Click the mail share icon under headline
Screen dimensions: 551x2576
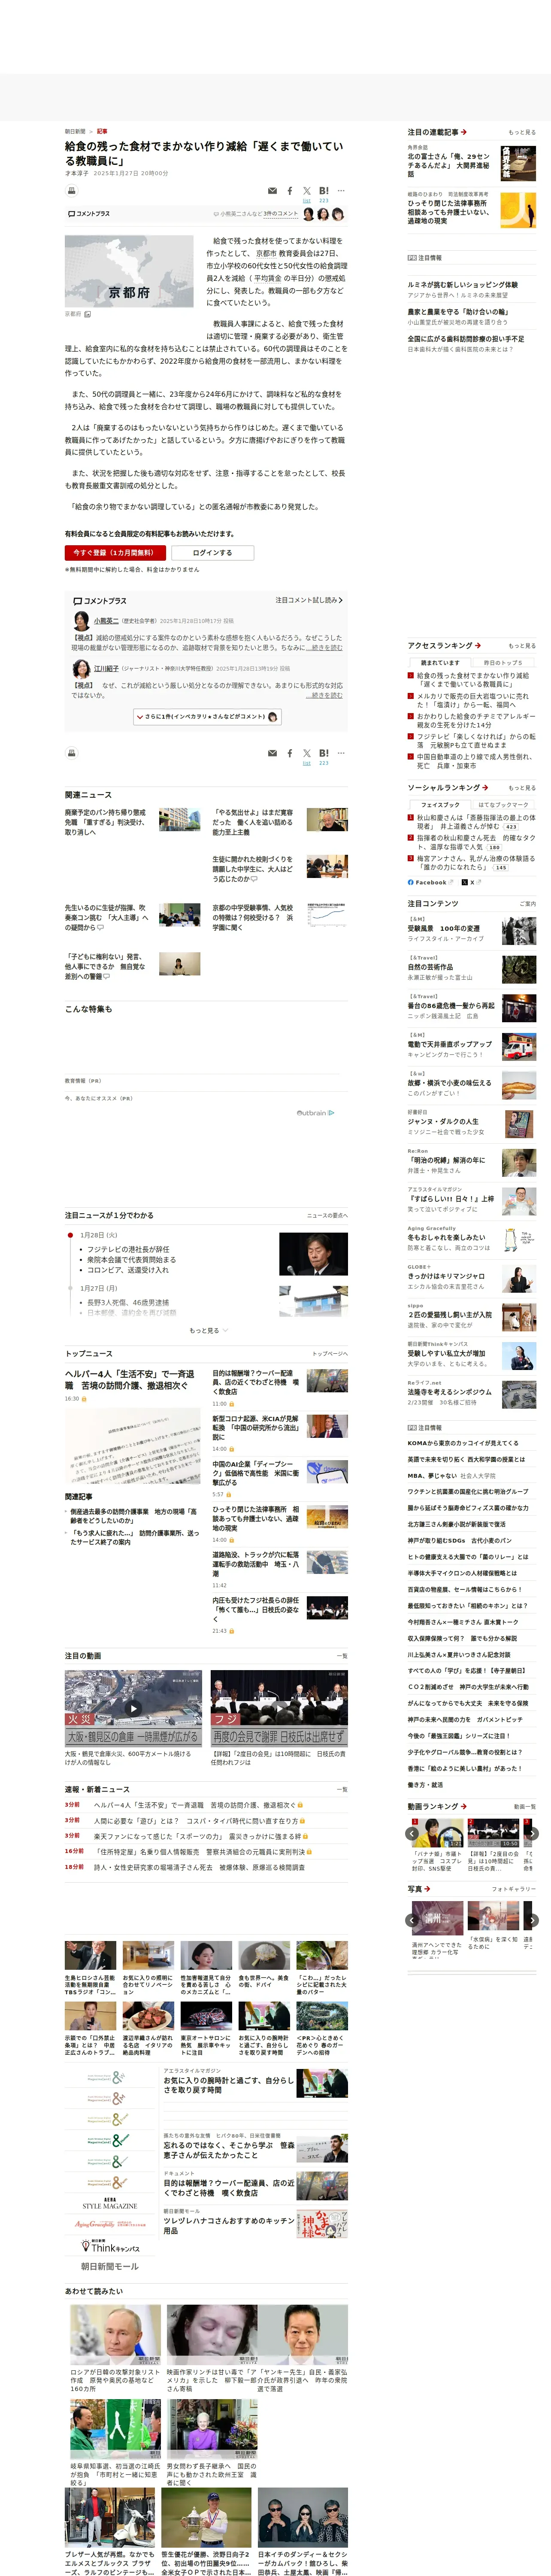[x=272, y=191]
